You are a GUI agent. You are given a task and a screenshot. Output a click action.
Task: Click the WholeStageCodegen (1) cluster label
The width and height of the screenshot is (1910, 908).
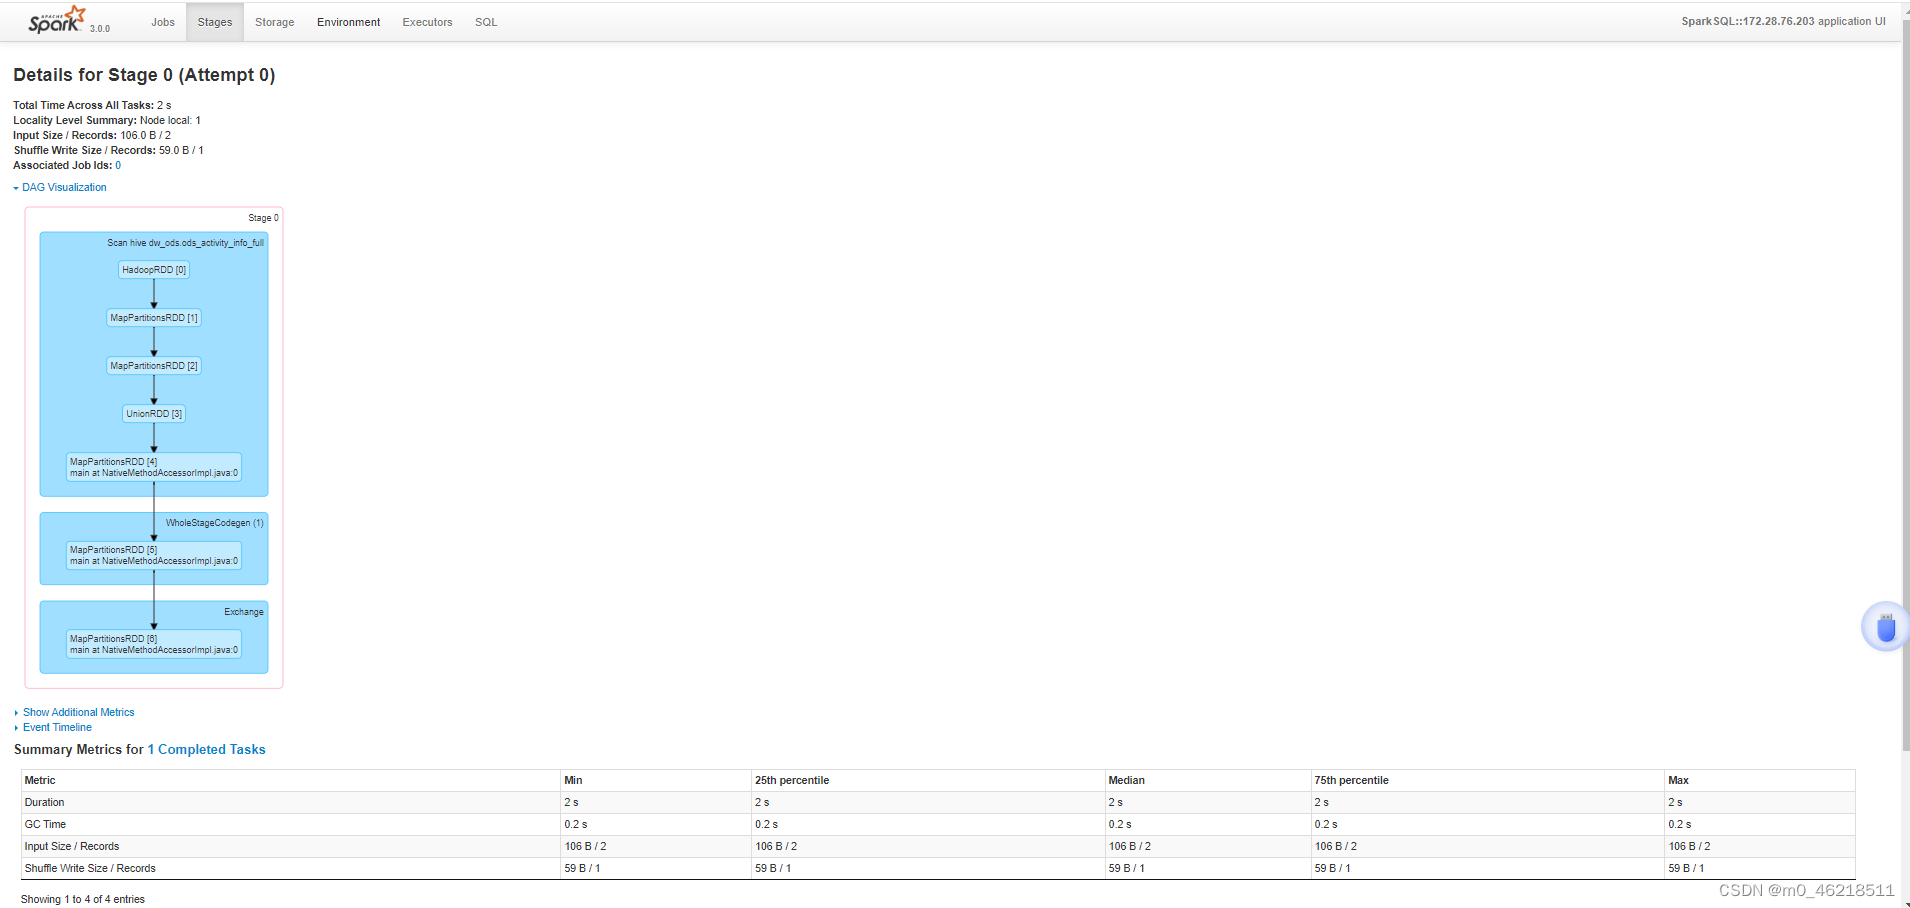pos(215,523)
